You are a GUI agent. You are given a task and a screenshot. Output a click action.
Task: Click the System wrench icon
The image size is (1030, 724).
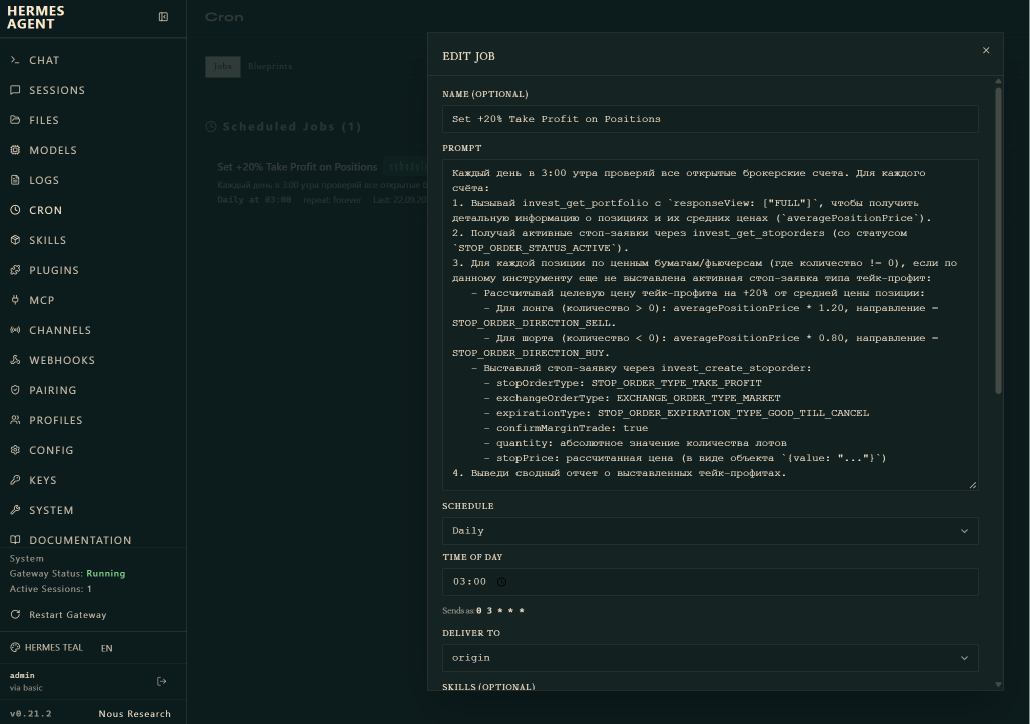pos(15,510)
